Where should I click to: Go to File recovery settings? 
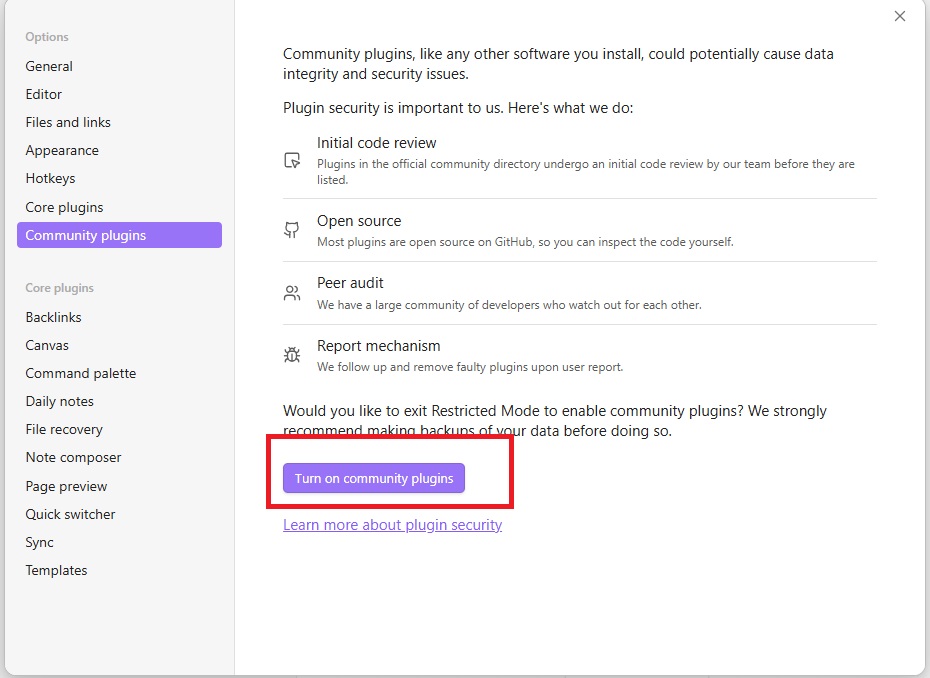(x=64, y=429)
